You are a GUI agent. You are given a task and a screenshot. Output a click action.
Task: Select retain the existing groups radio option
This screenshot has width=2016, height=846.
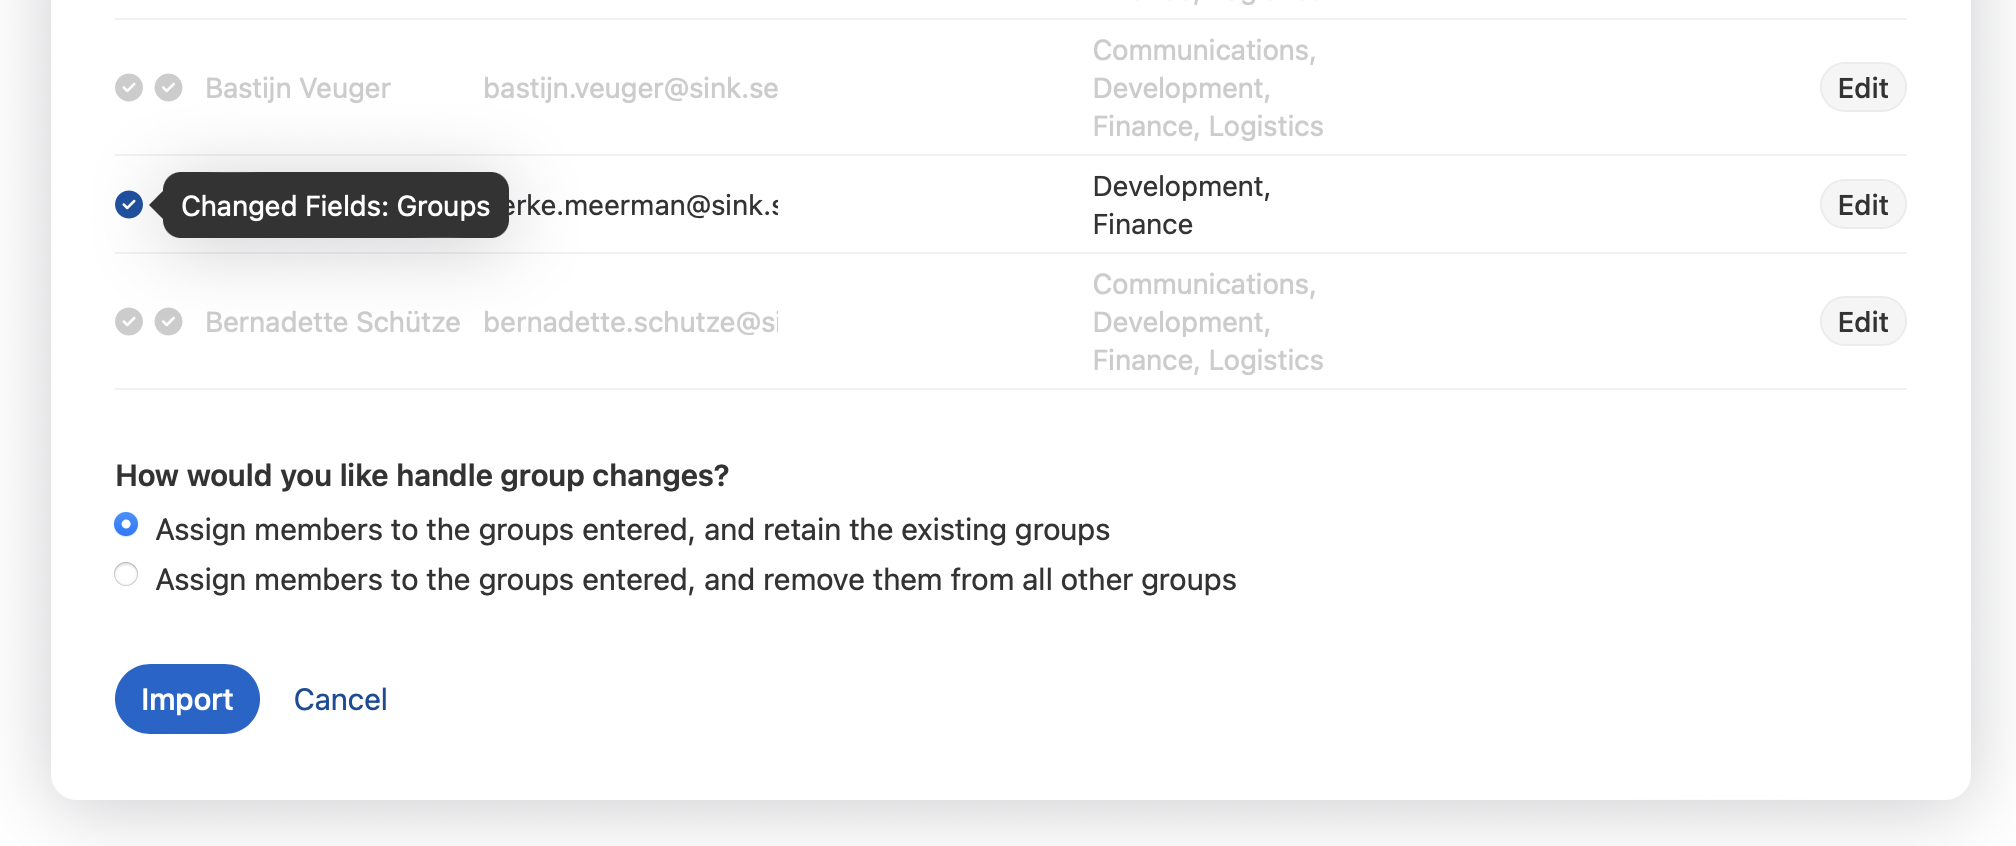point(126,524)
